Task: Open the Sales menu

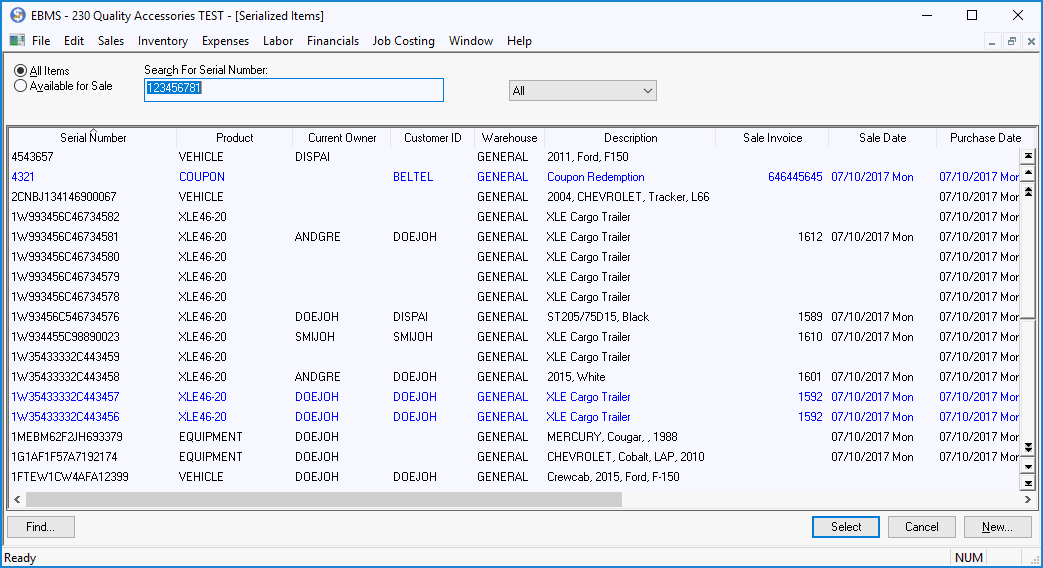Action: 110,41
